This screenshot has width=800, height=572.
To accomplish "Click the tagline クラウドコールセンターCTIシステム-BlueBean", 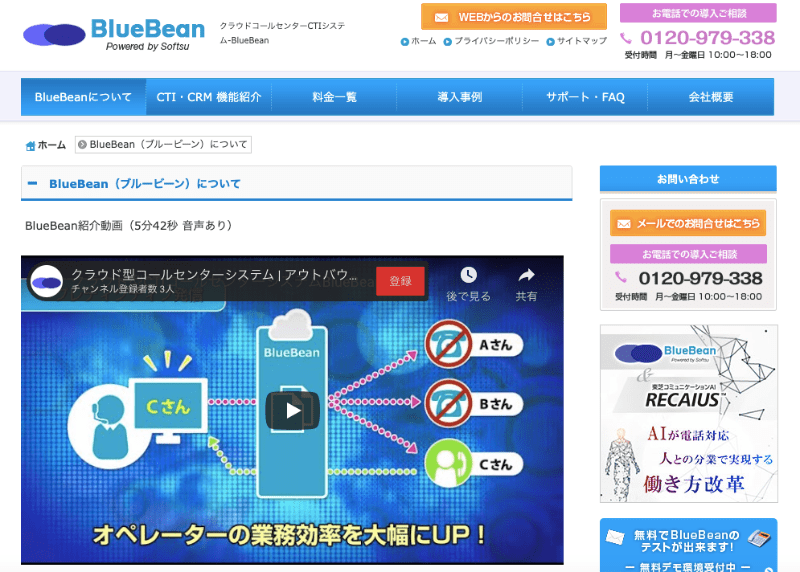I will tap(282, 33).
